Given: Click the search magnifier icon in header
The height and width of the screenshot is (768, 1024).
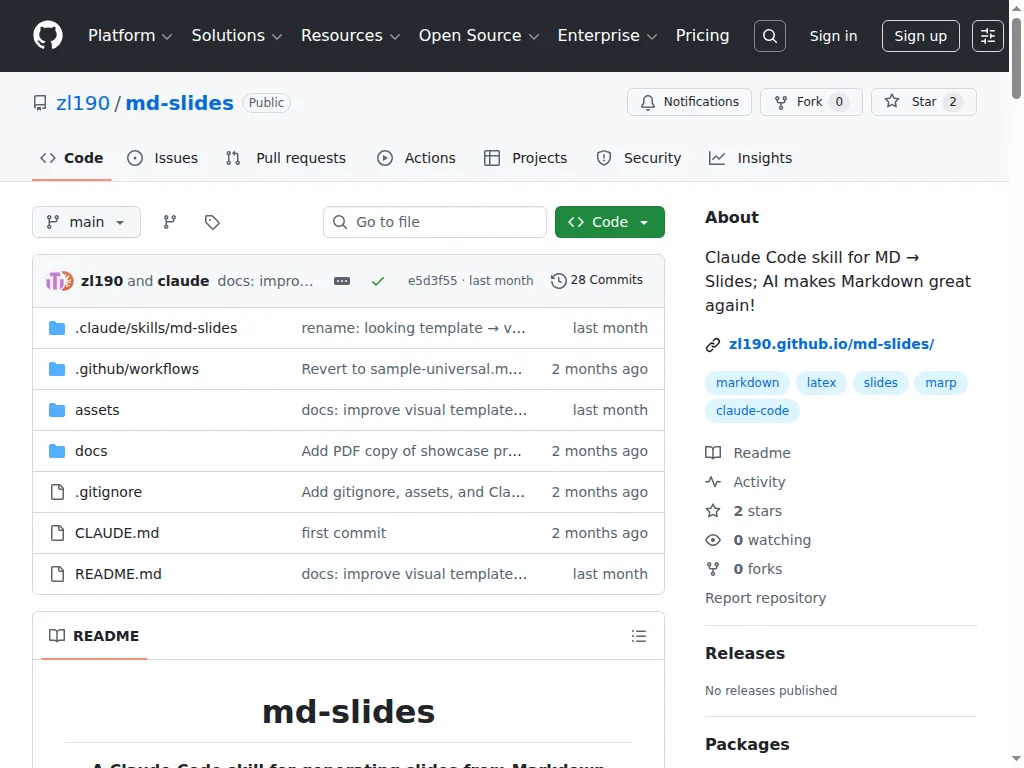Looking at the screenshot, I should [x=769, y=36].
